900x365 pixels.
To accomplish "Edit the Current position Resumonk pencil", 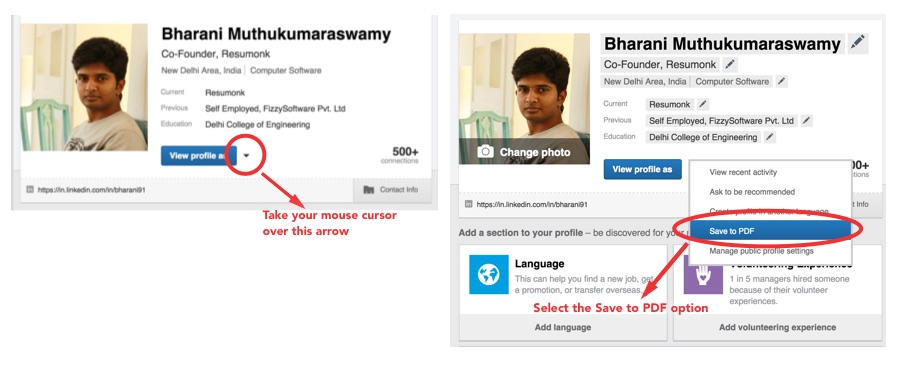I will [703, 104].
